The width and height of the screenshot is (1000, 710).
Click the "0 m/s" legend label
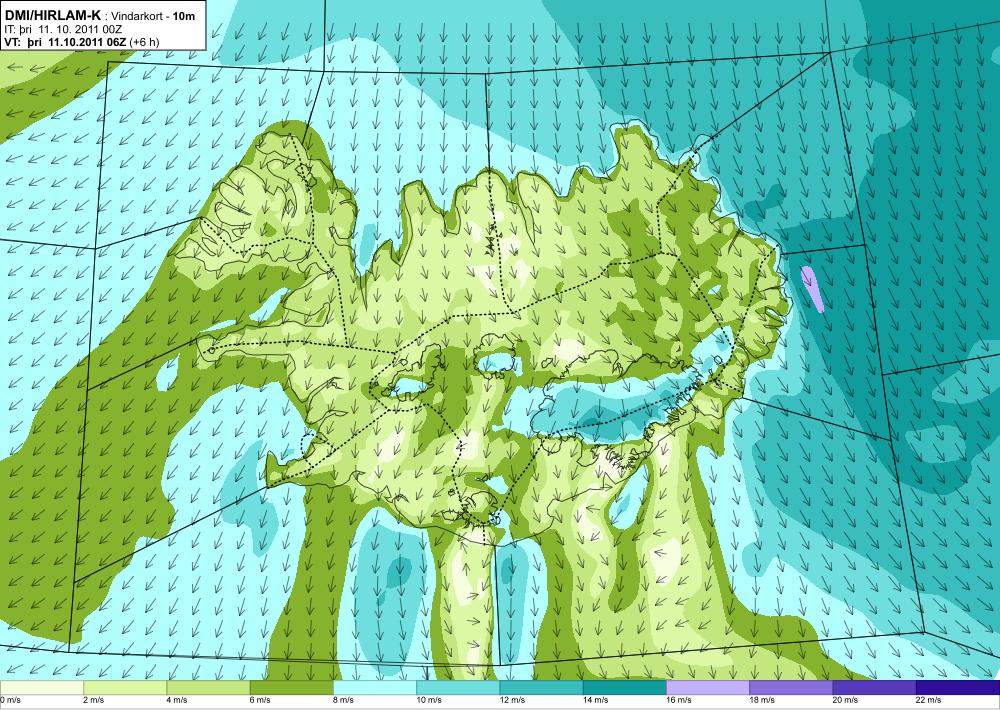(10, 700)
